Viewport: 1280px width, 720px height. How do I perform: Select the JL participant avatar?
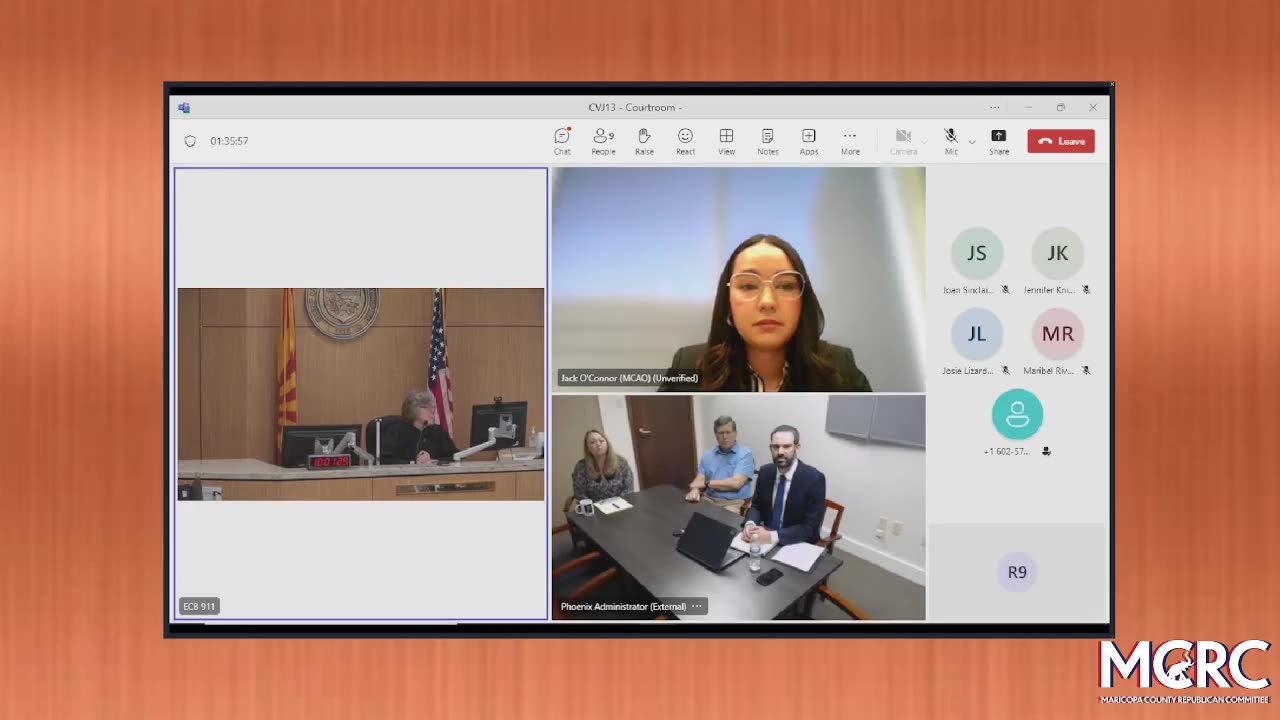976,334
